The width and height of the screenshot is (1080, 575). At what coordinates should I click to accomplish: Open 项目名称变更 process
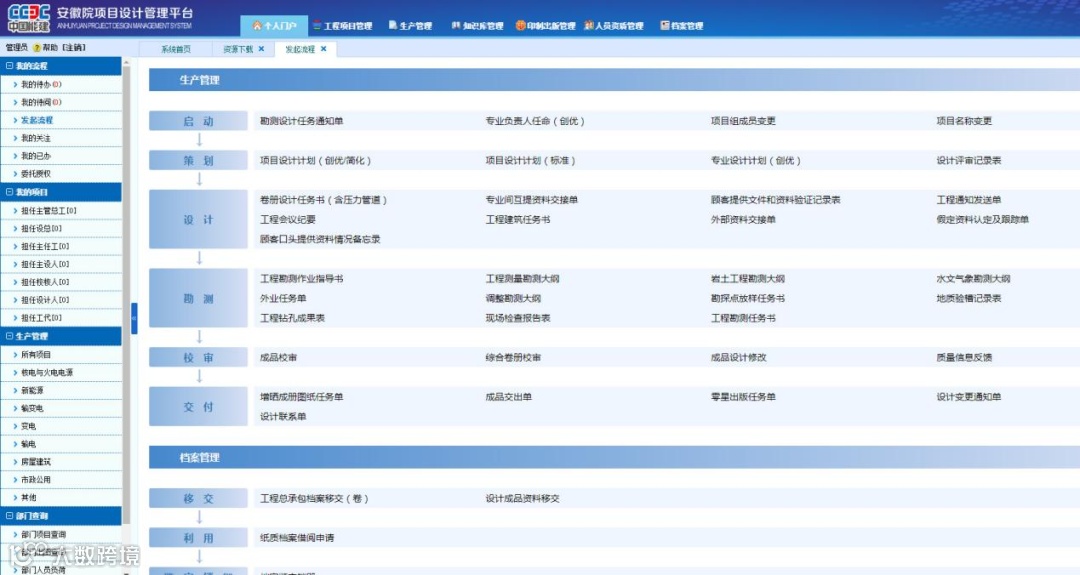[x=964, y=121]
